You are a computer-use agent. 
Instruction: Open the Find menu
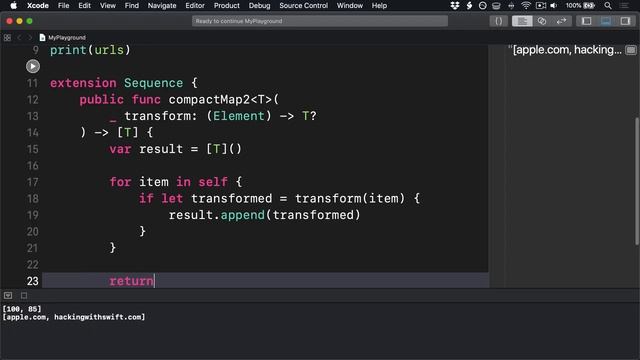point(131,6)
